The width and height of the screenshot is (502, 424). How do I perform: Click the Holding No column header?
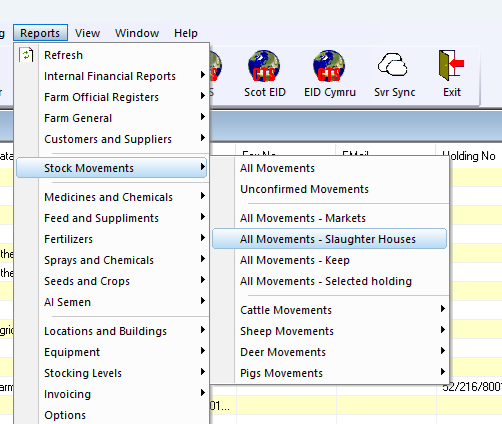[469, 156]
